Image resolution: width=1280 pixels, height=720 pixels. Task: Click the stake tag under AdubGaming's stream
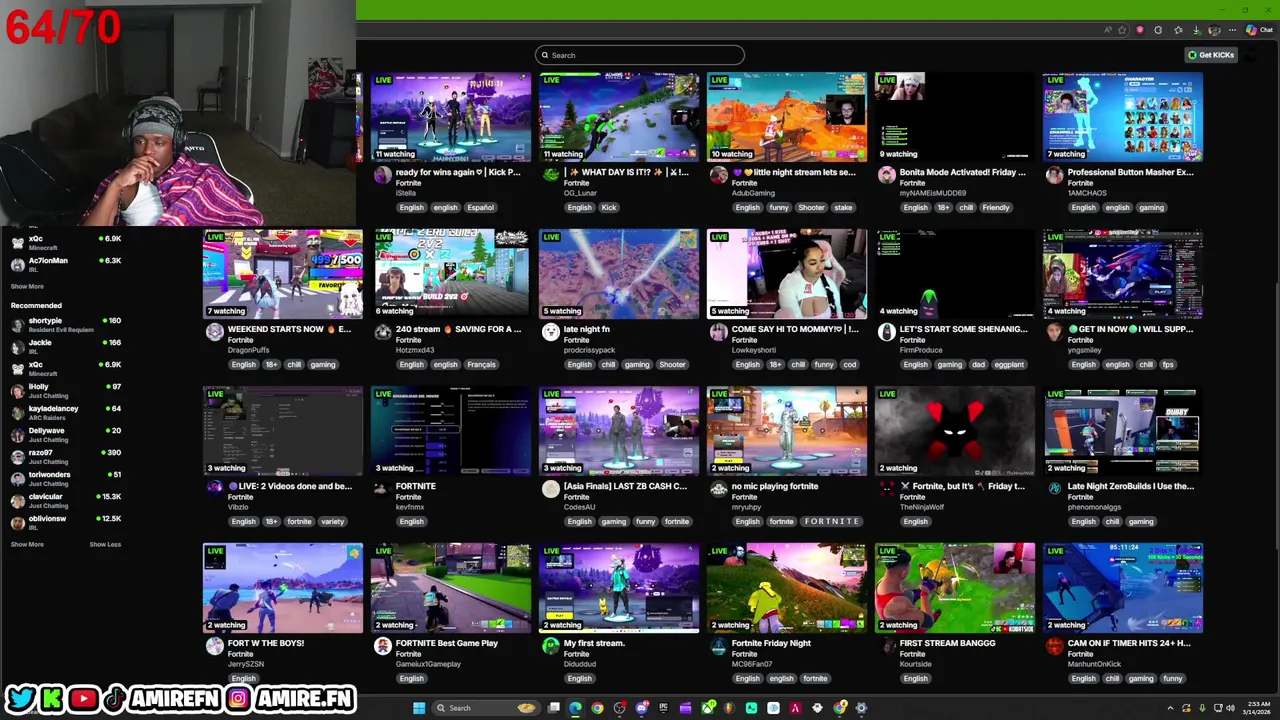843,207
